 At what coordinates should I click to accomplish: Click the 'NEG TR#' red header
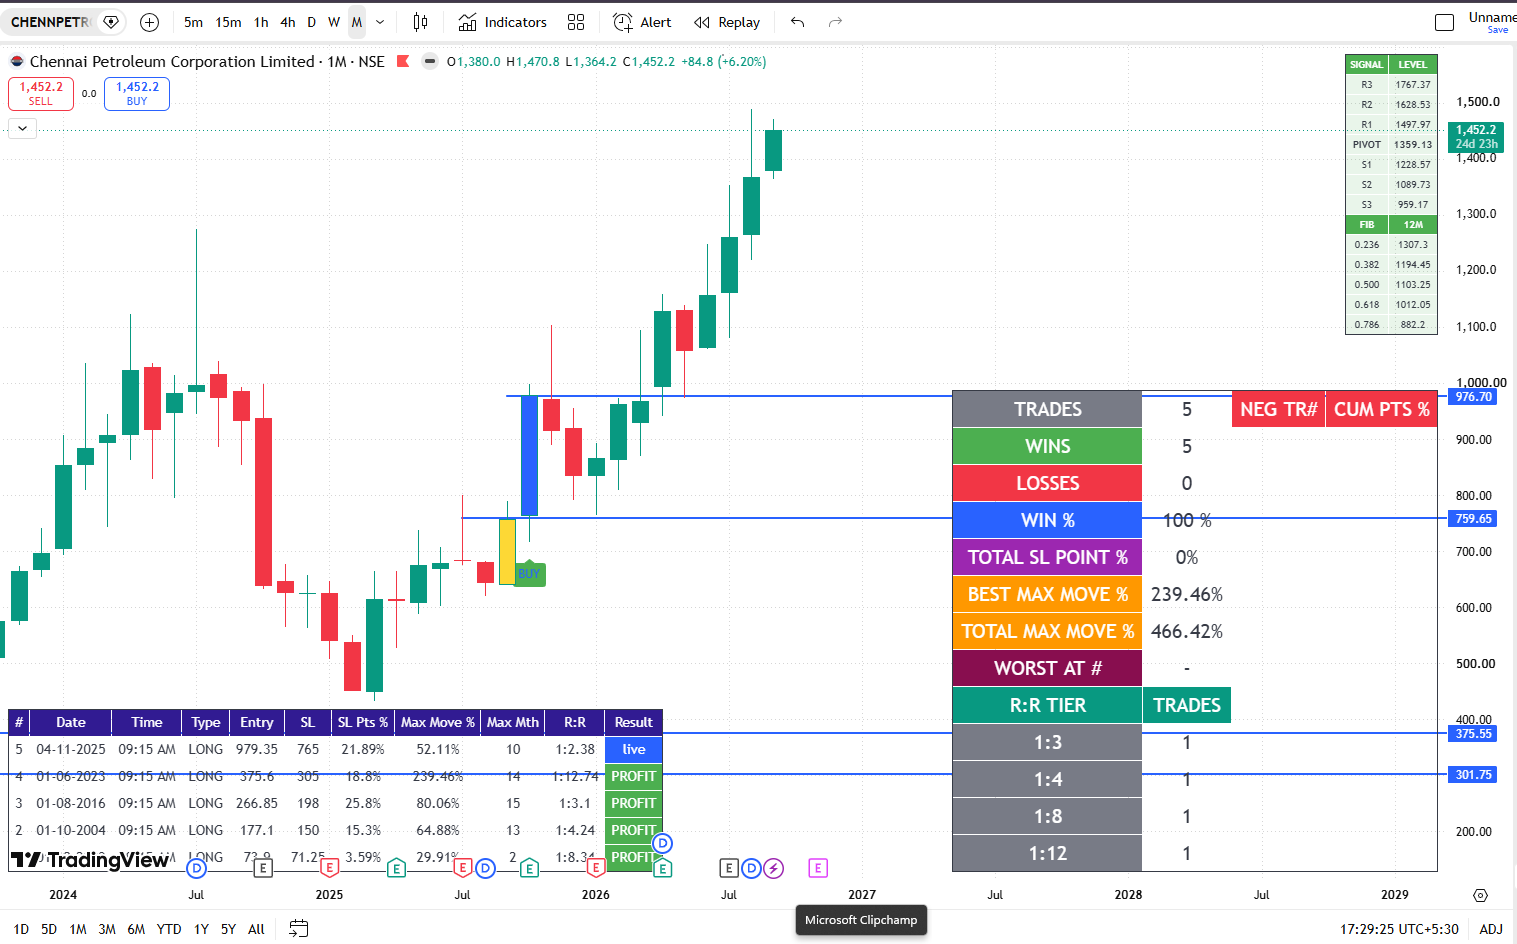coord(1278,409)
